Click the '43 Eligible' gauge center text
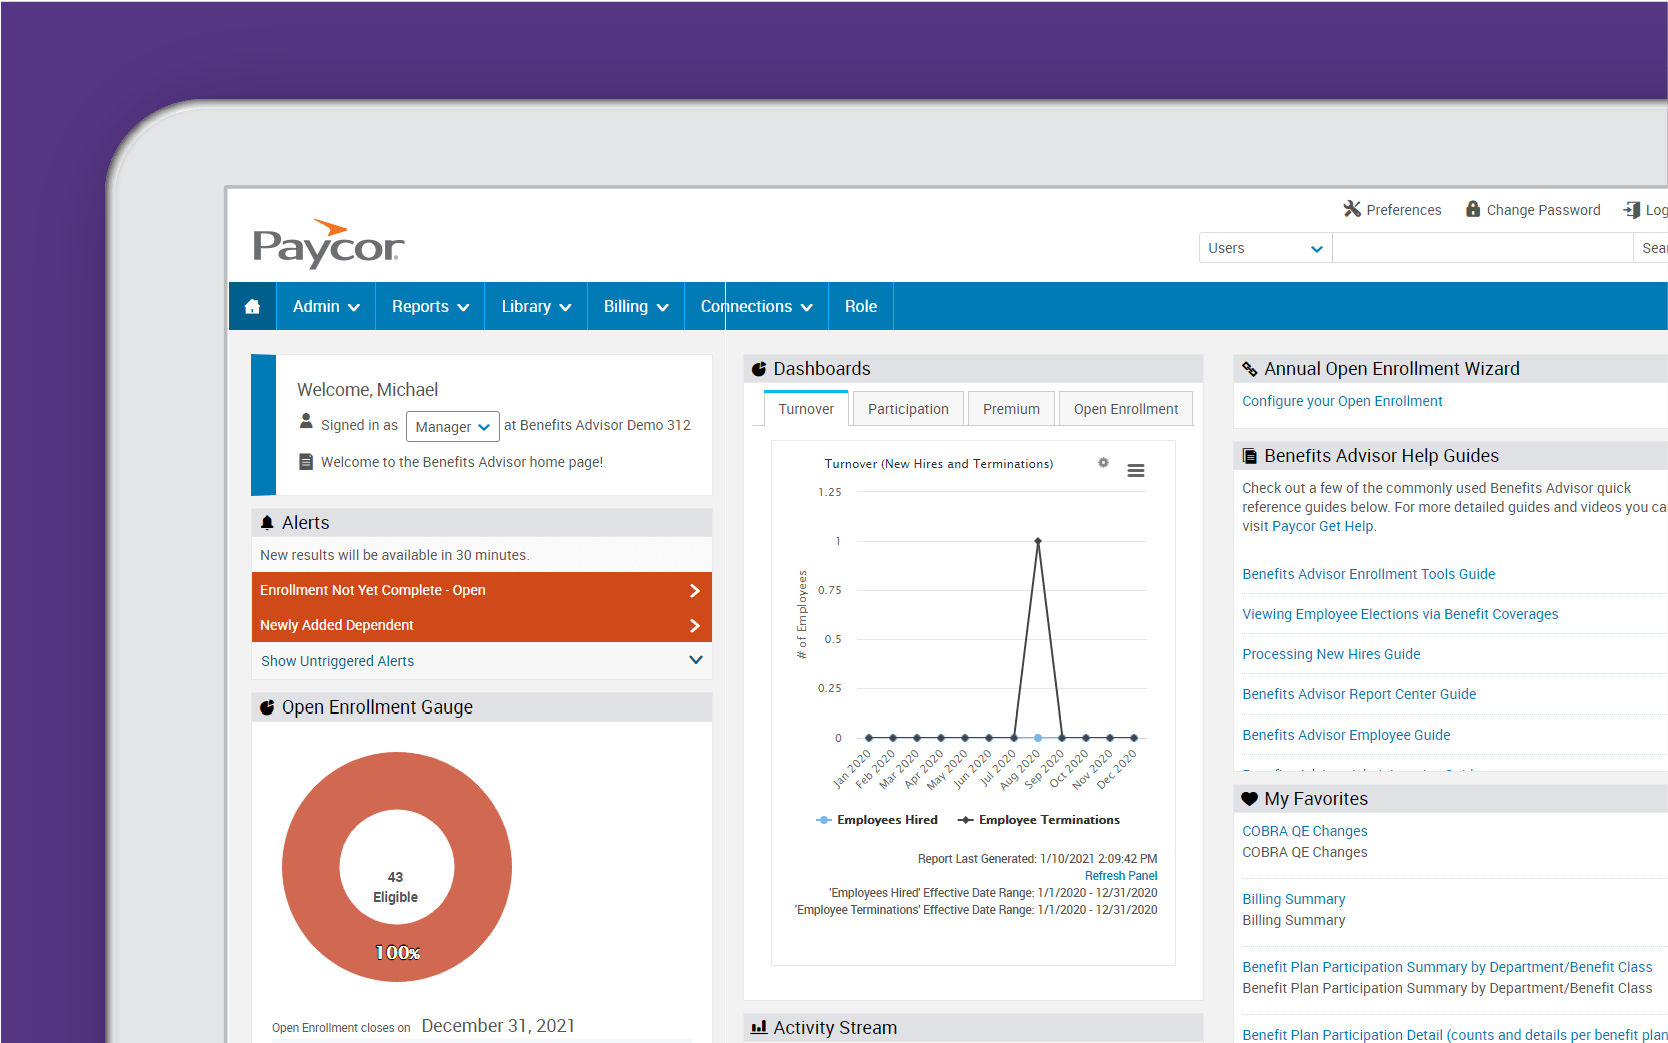The image size is (1668, 1043). pyautogui.click(x=396, y=887)
